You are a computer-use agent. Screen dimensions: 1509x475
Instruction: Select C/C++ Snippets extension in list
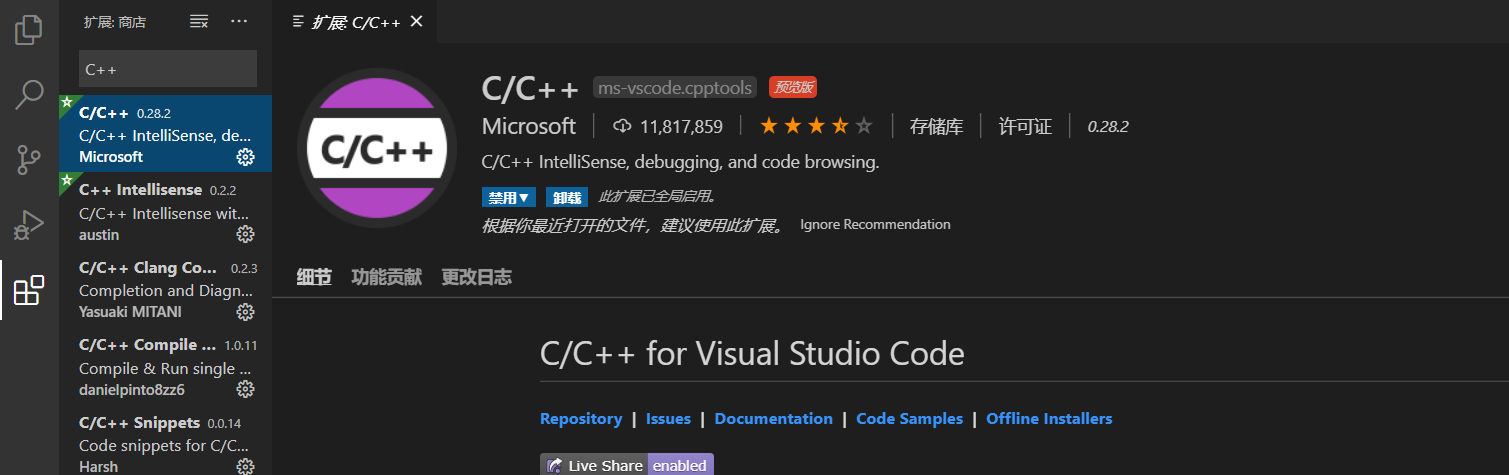(166, 439)
